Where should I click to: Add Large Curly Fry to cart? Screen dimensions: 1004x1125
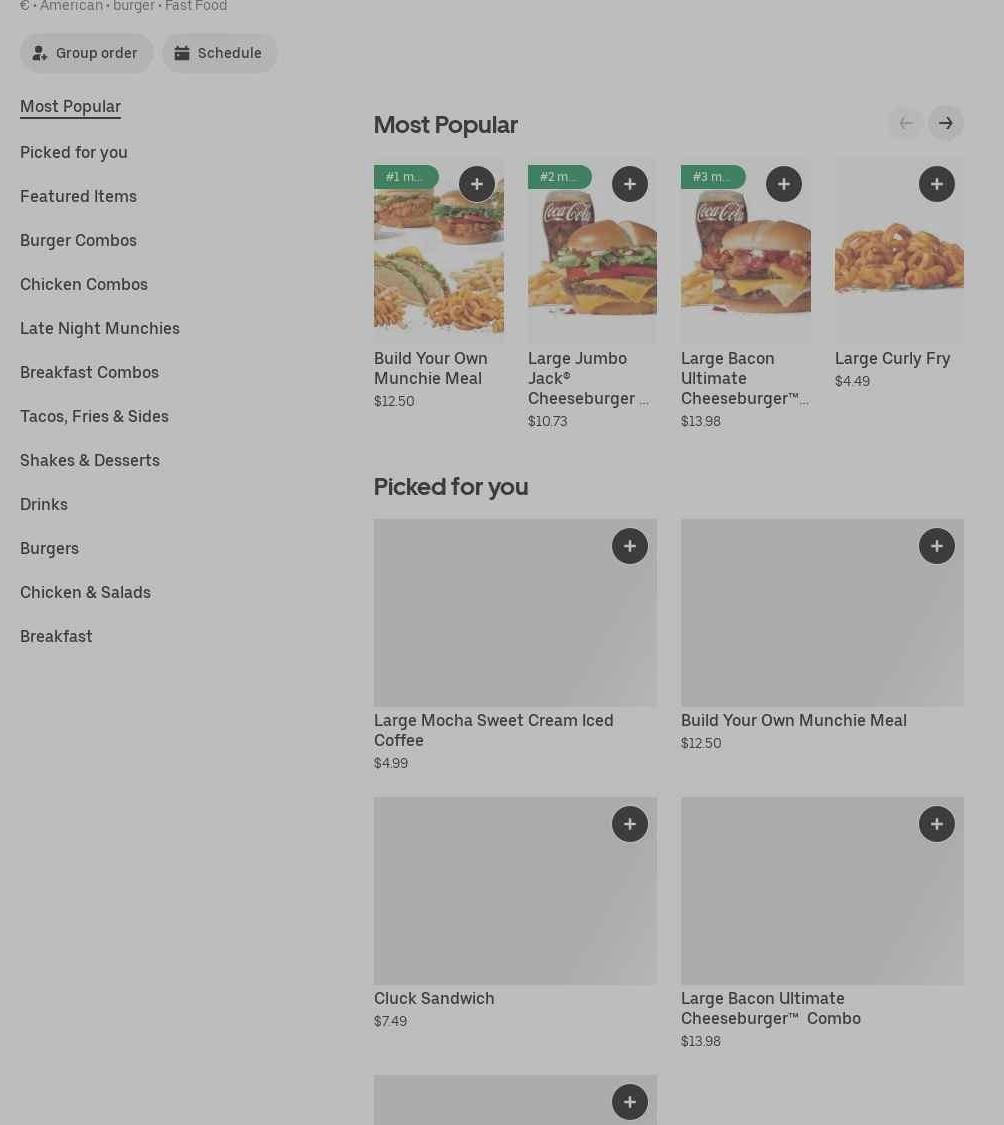pyautogui.click(x=936, y=184)
